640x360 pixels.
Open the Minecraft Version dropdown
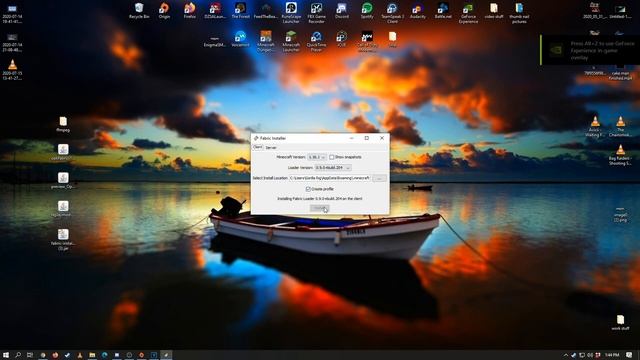317,157
